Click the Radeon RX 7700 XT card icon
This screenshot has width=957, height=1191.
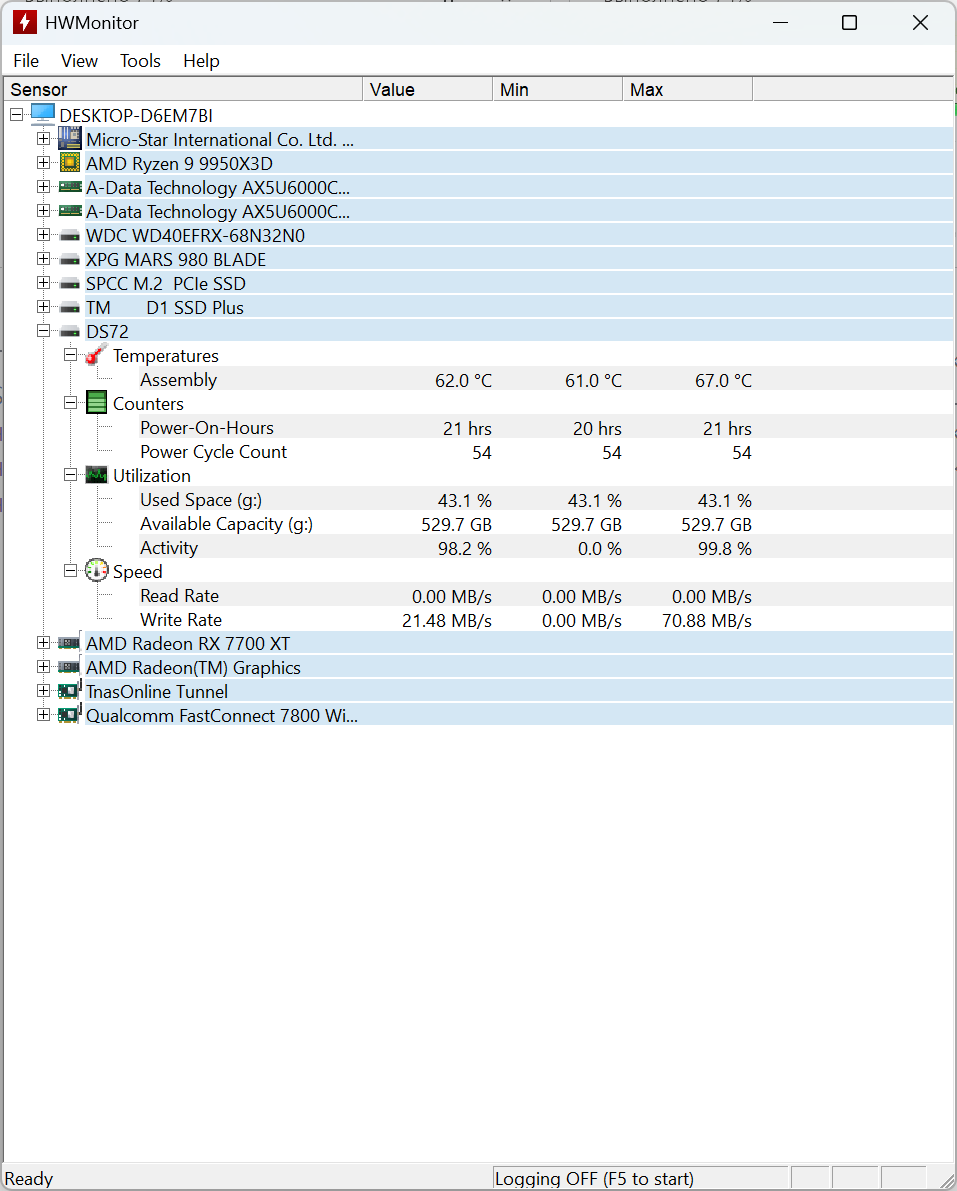point(69,643)
